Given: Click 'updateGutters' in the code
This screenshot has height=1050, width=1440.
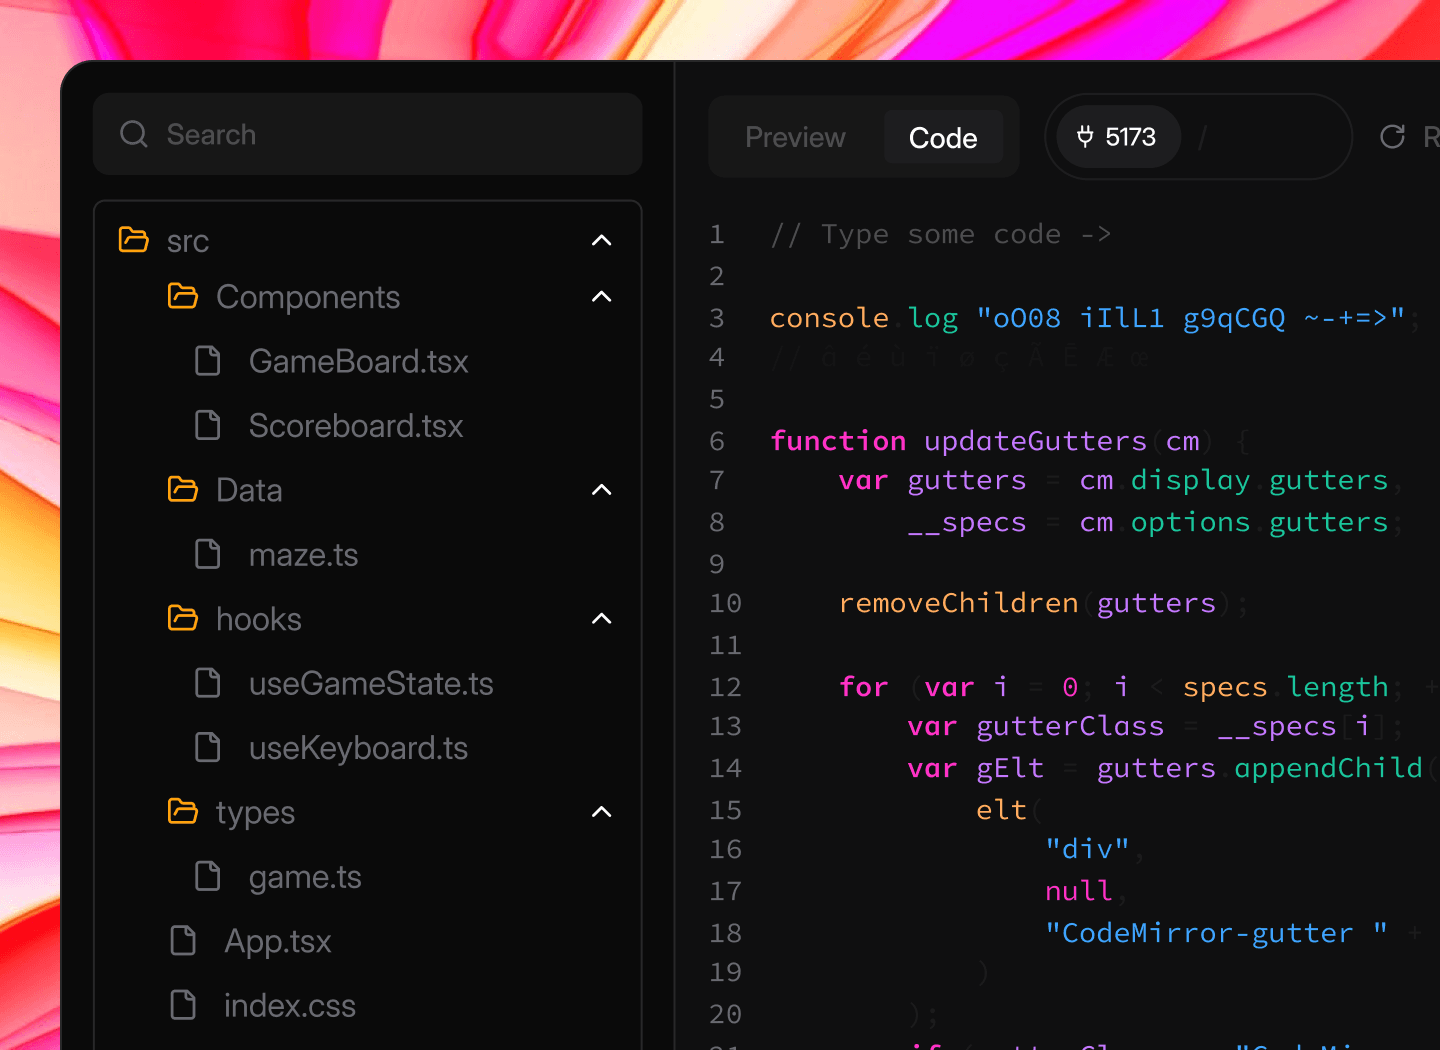Looking at the screenshot, I should [x=1035, y=441].
